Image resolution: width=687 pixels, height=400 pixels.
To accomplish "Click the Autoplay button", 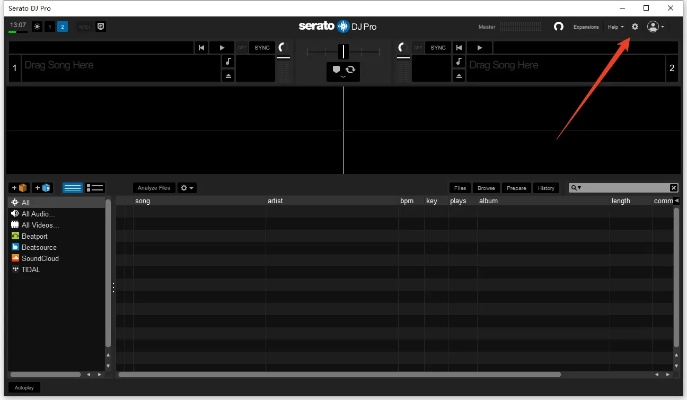I will point(24,387).
